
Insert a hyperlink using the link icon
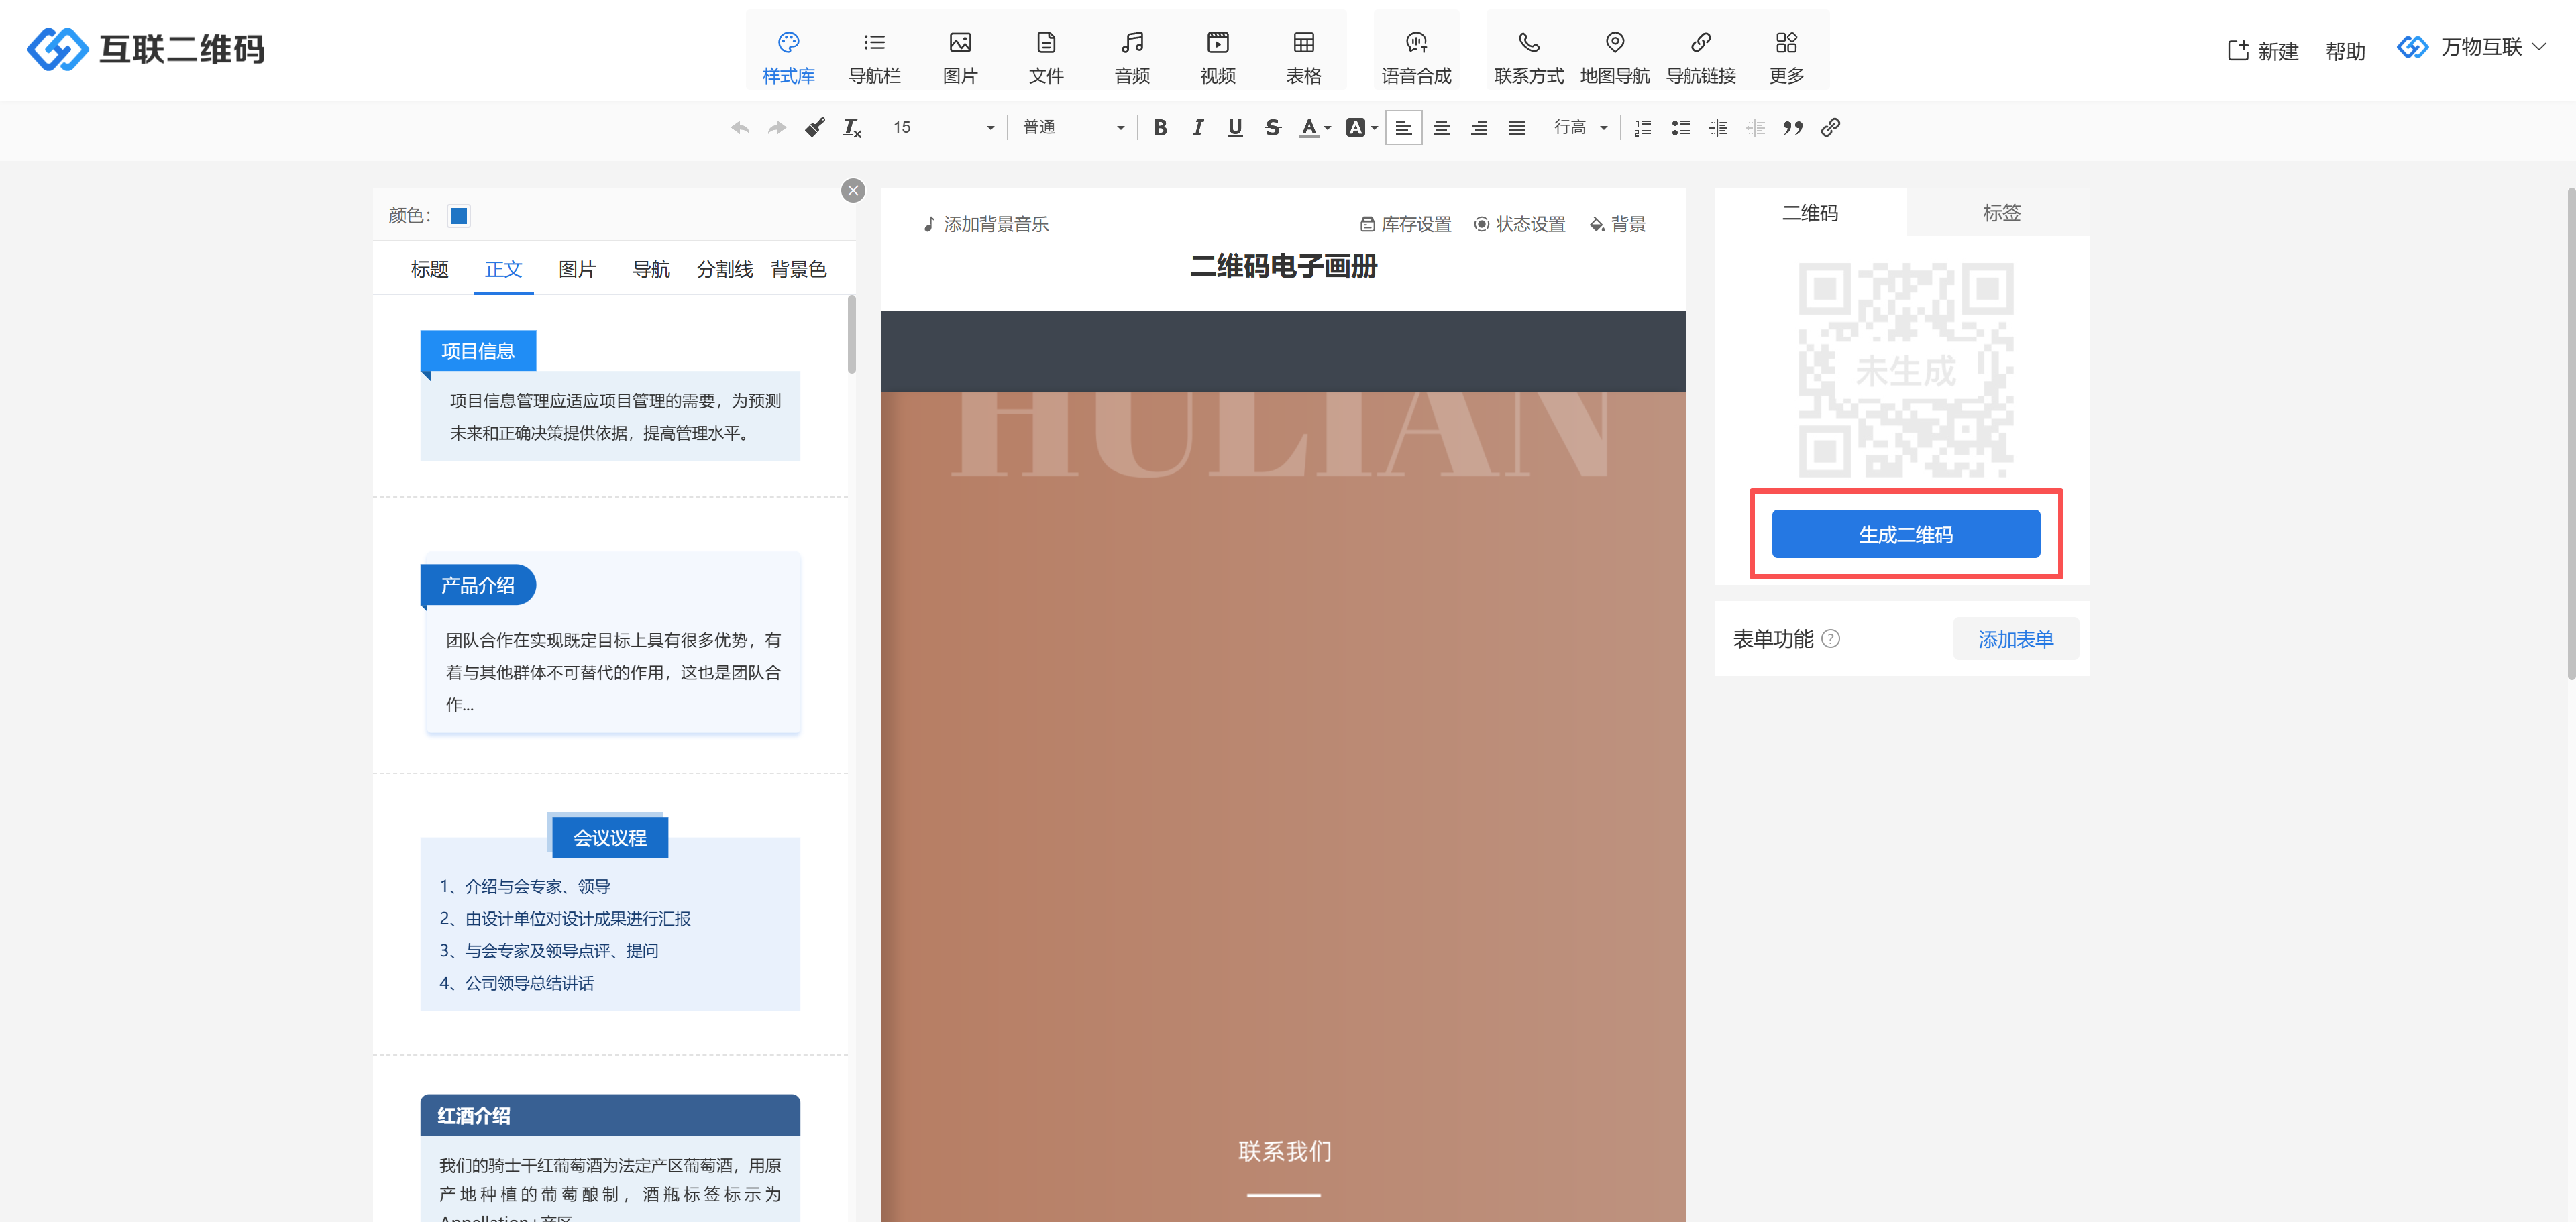click(1830, 128)
